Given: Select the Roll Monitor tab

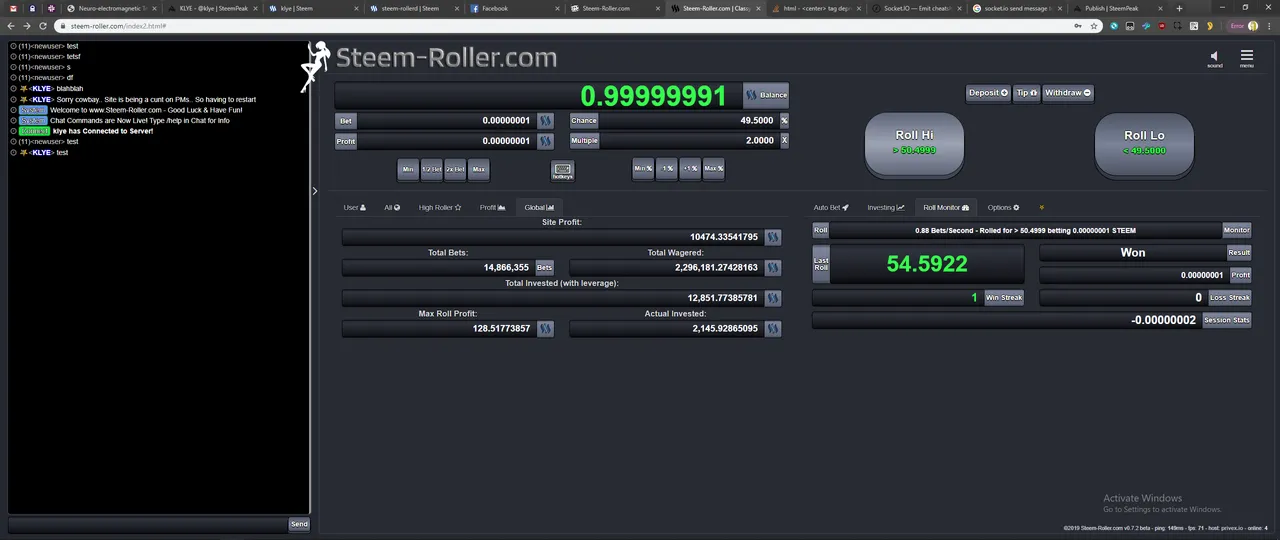Looking at the screenshot, I should point(946,208).
